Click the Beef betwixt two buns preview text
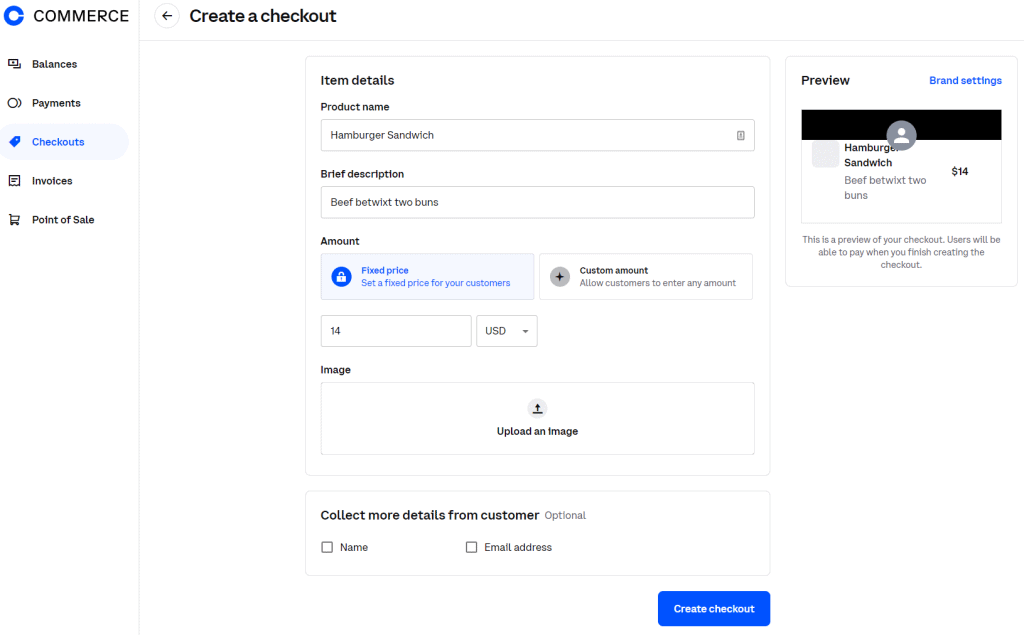 885,187
